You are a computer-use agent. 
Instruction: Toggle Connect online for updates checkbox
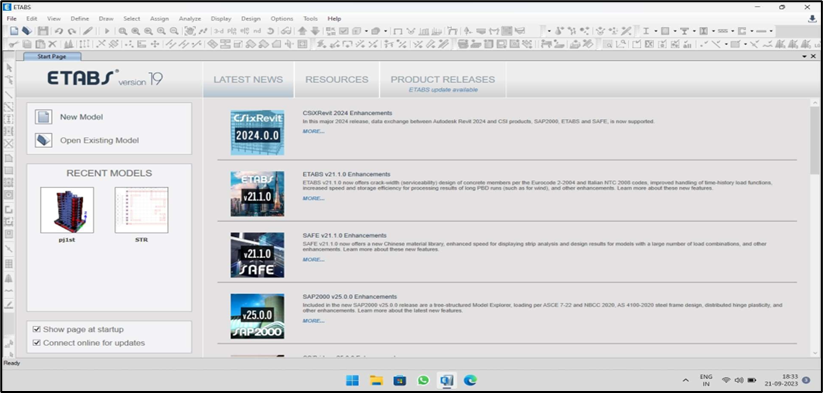click(36, 343)
